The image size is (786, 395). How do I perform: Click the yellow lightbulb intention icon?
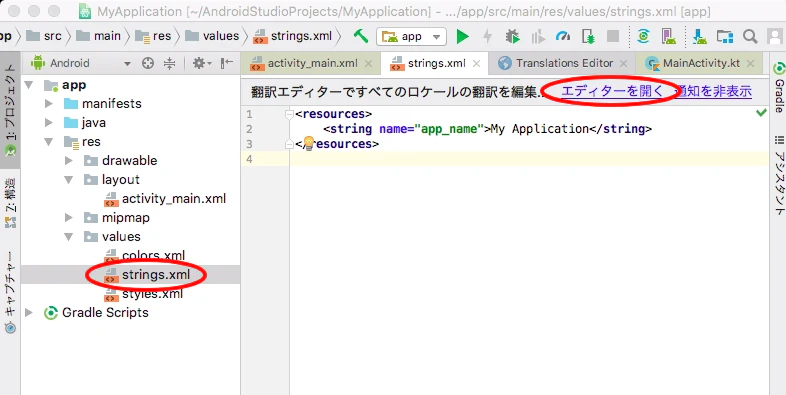(309, 143)
